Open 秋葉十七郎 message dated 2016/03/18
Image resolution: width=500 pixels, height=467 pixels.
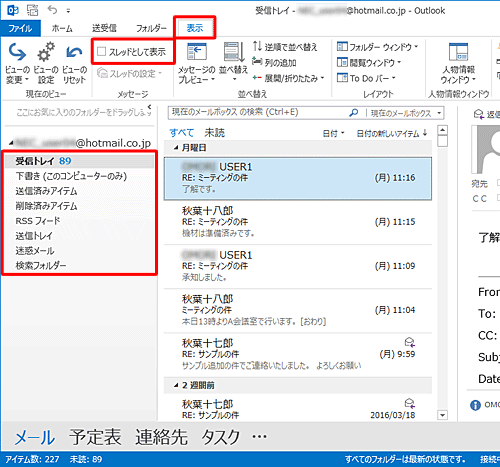298,408
